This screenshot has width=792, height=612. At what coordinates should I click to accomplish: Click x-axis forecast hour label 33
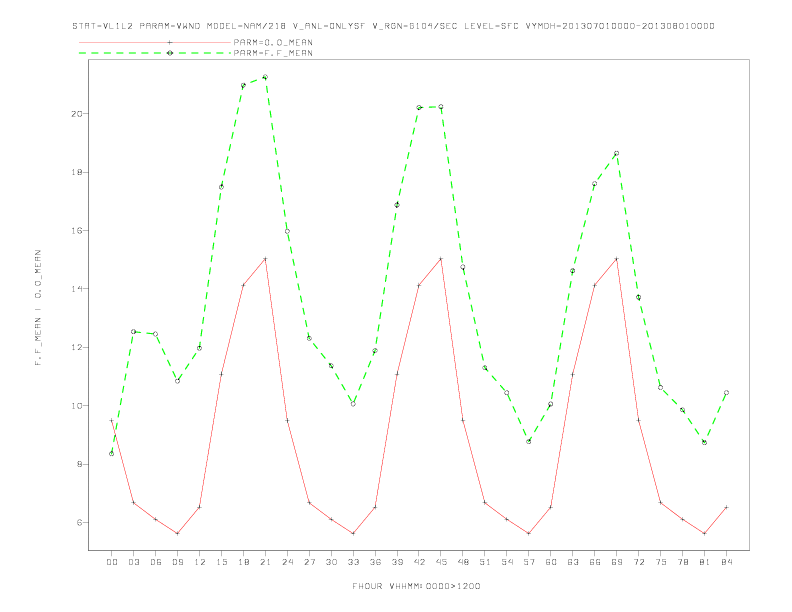[x=353, y=562]
